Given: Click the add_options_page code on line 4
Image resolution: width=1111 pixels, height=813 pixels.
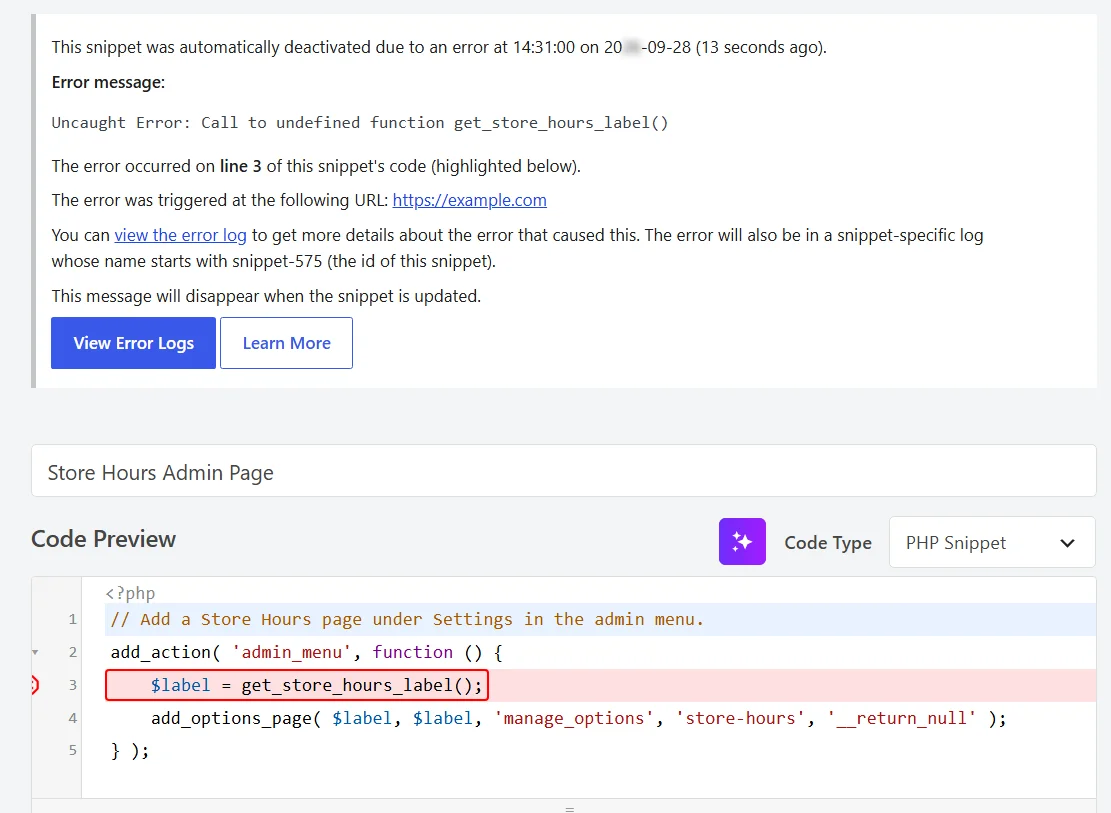Looking at the screenshot, I should coord(578,718).
